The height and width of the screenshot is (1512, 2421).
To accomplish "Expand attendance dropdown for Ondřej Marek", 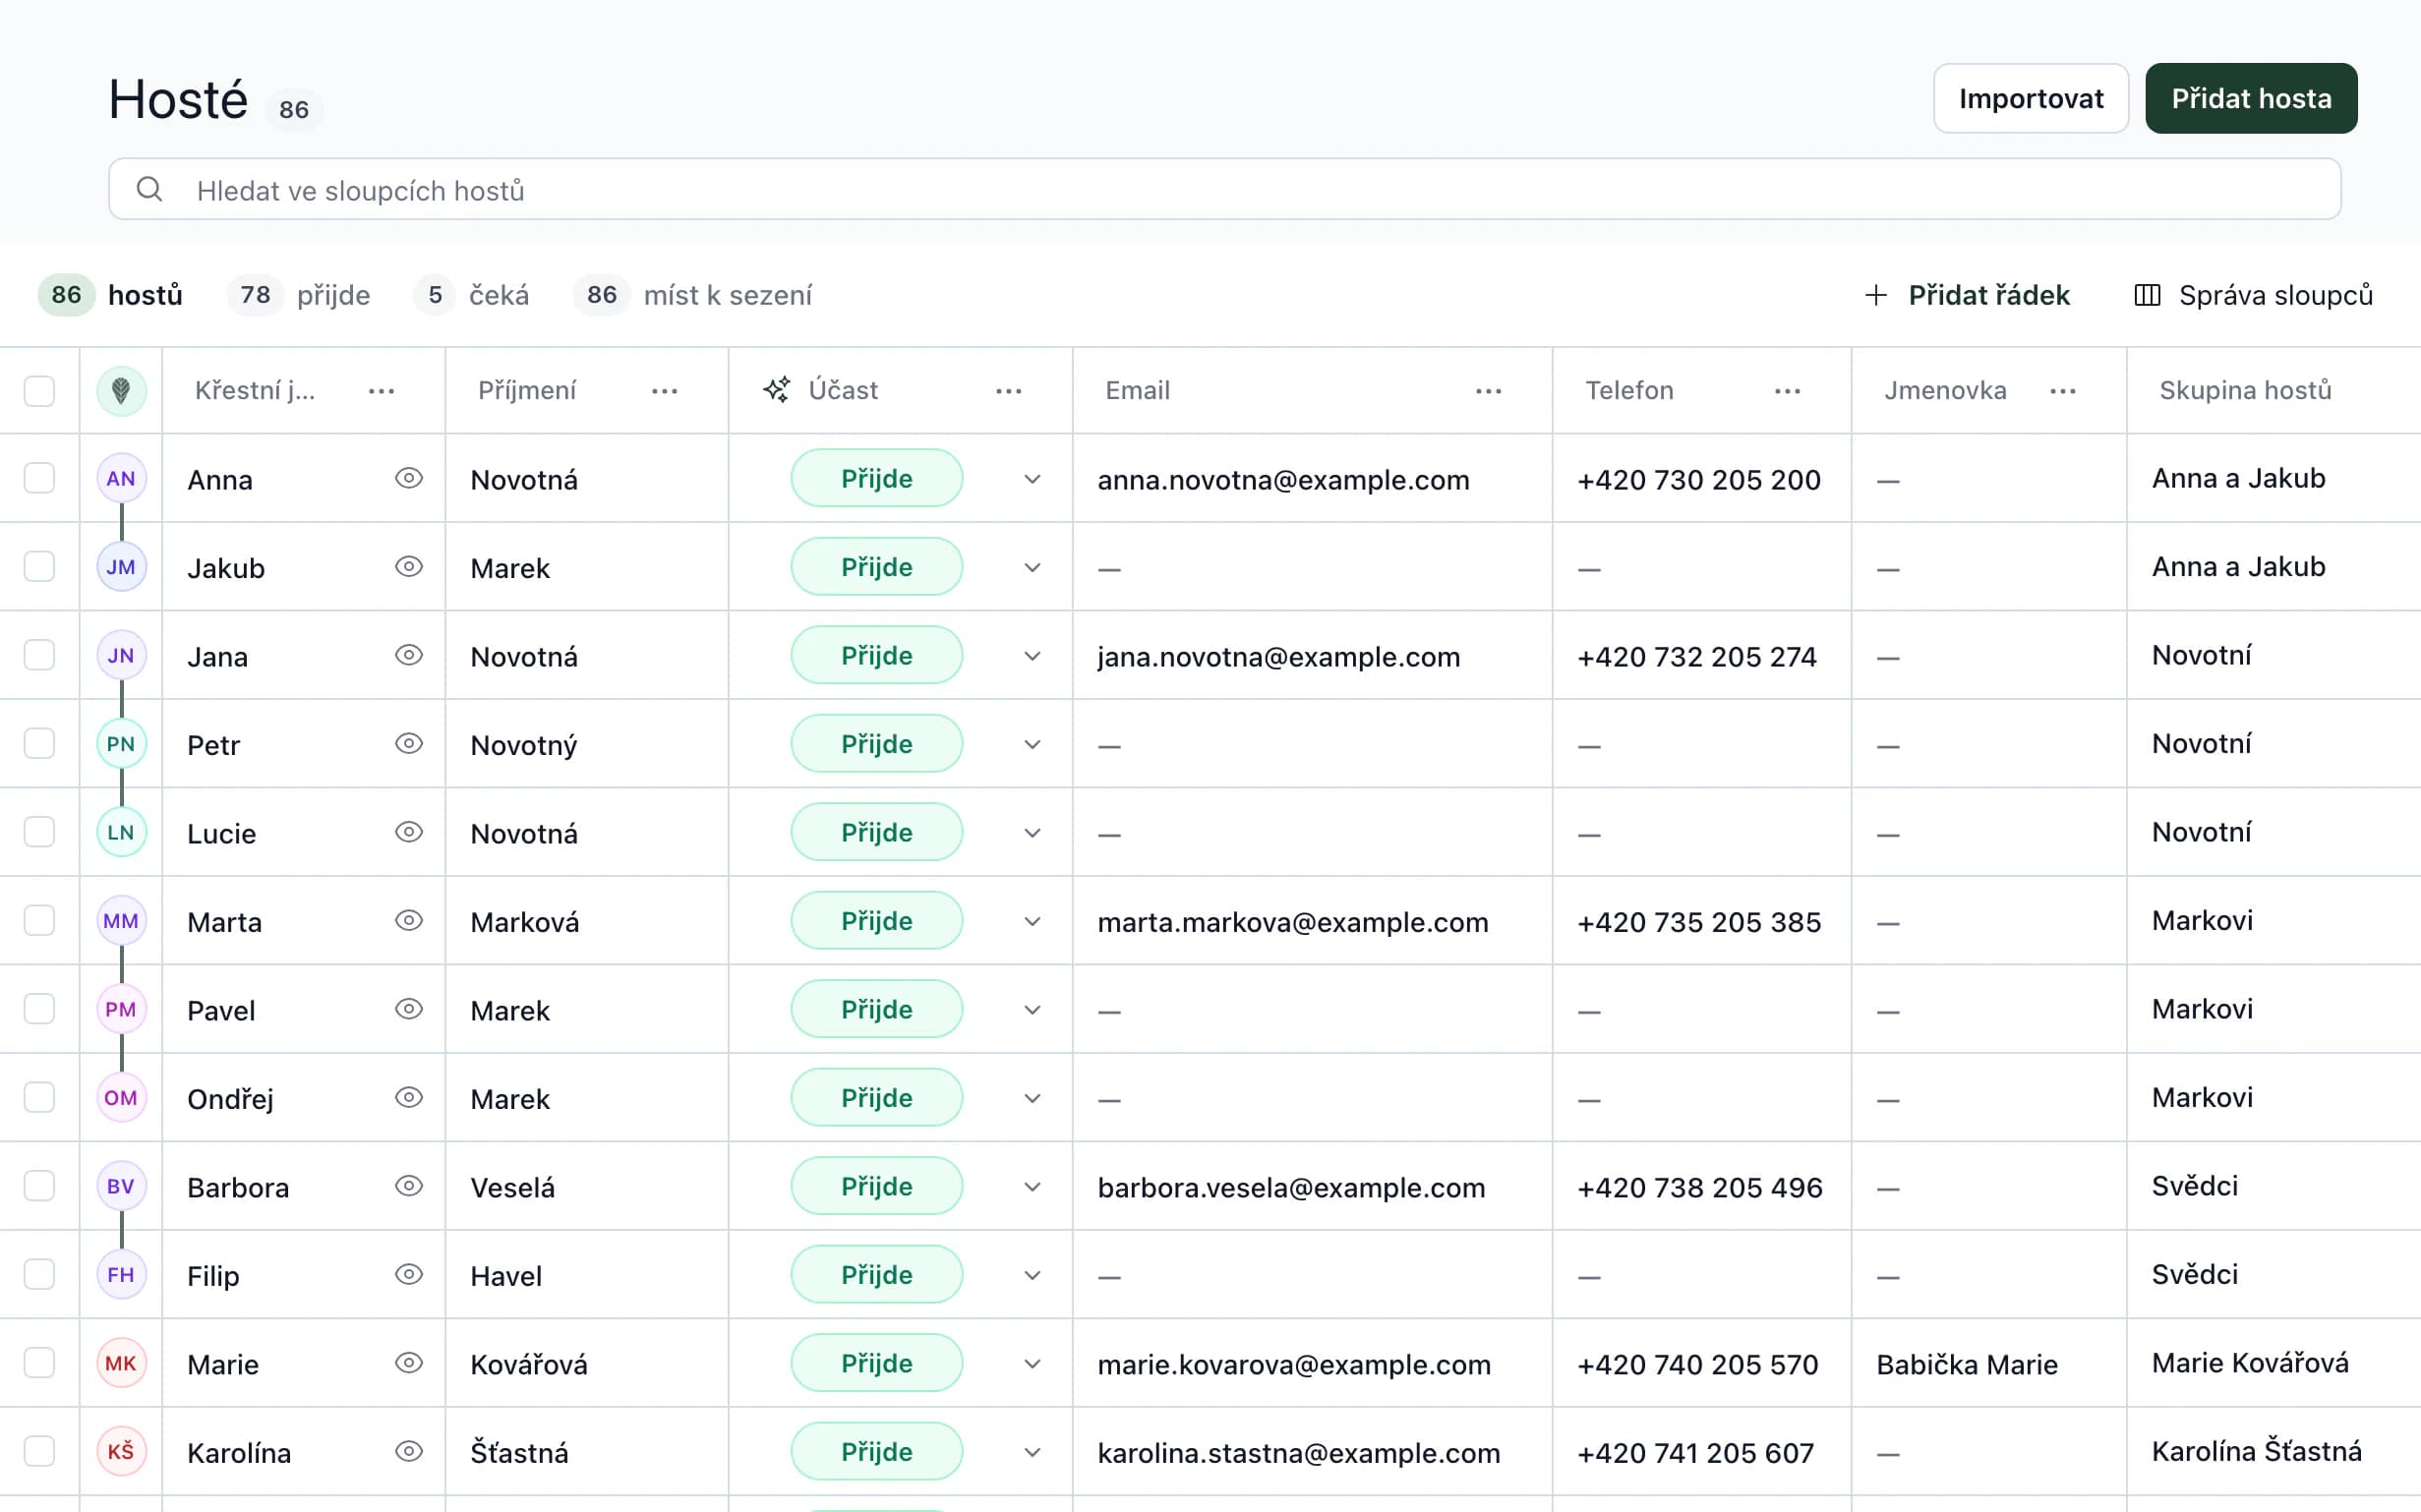I will tap(1032, 1098).
